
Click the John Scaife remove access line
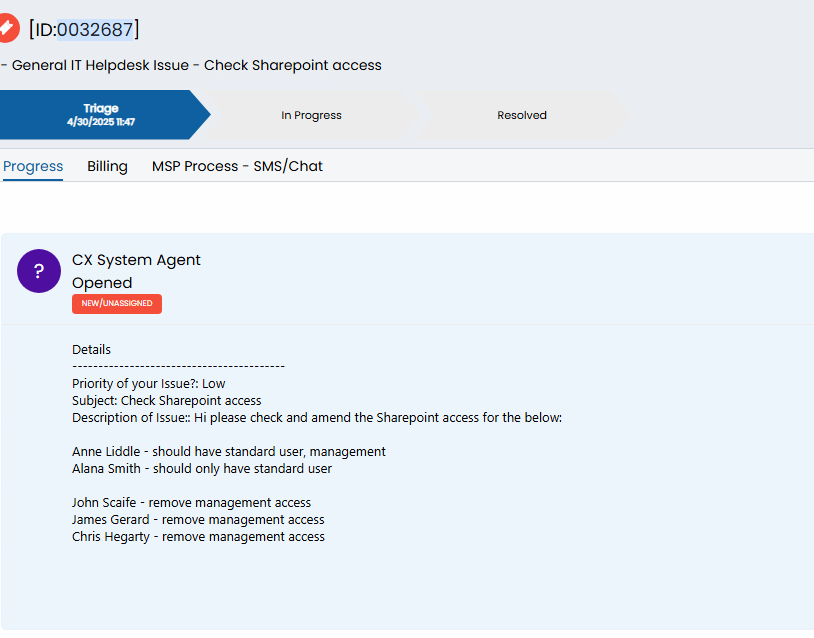(x=192, y=503)
